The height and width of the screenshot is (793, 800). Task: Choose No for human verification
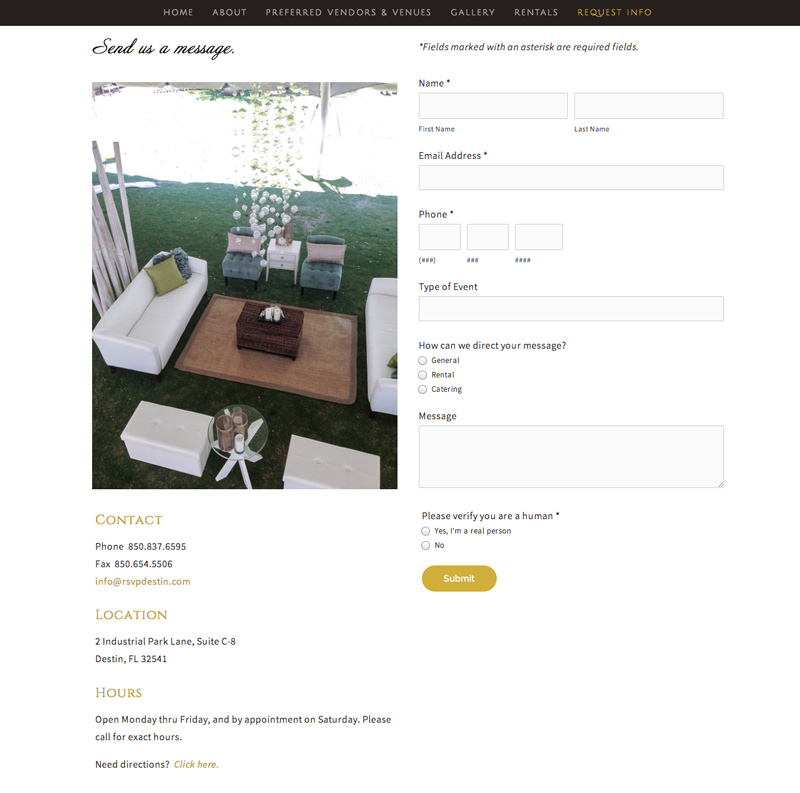tap(426, 545)
